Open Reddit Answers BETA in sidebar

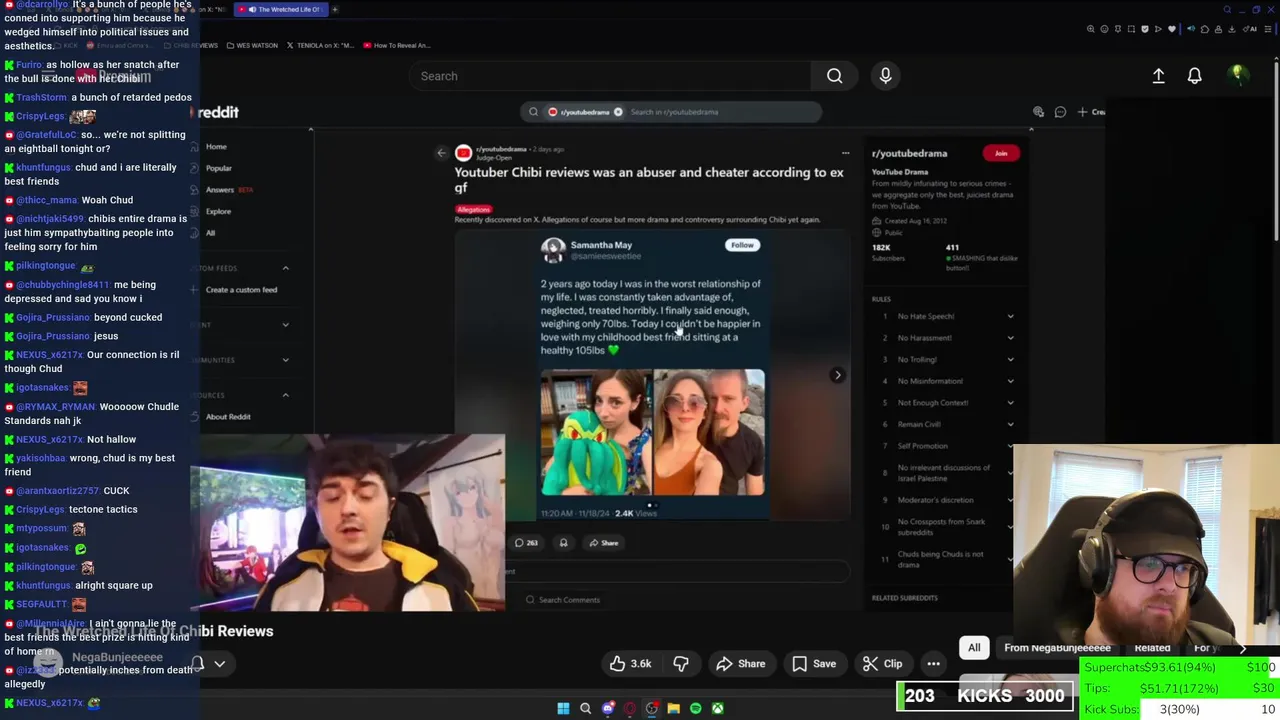click(228, 190)
